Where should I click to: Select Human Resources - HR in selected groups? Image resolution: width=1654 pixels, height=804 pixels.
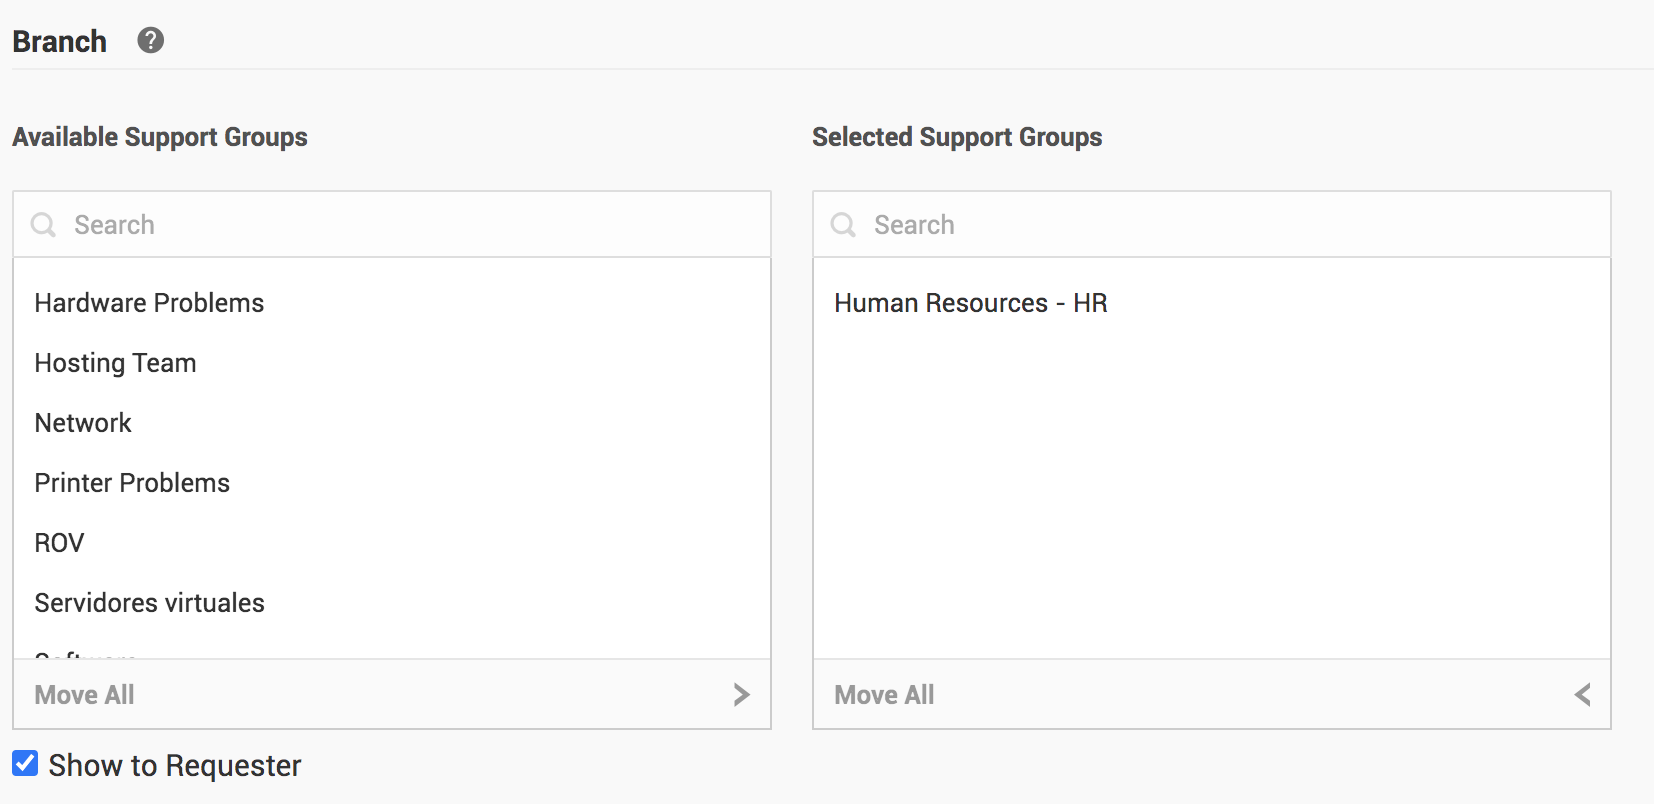pos(971,303)
